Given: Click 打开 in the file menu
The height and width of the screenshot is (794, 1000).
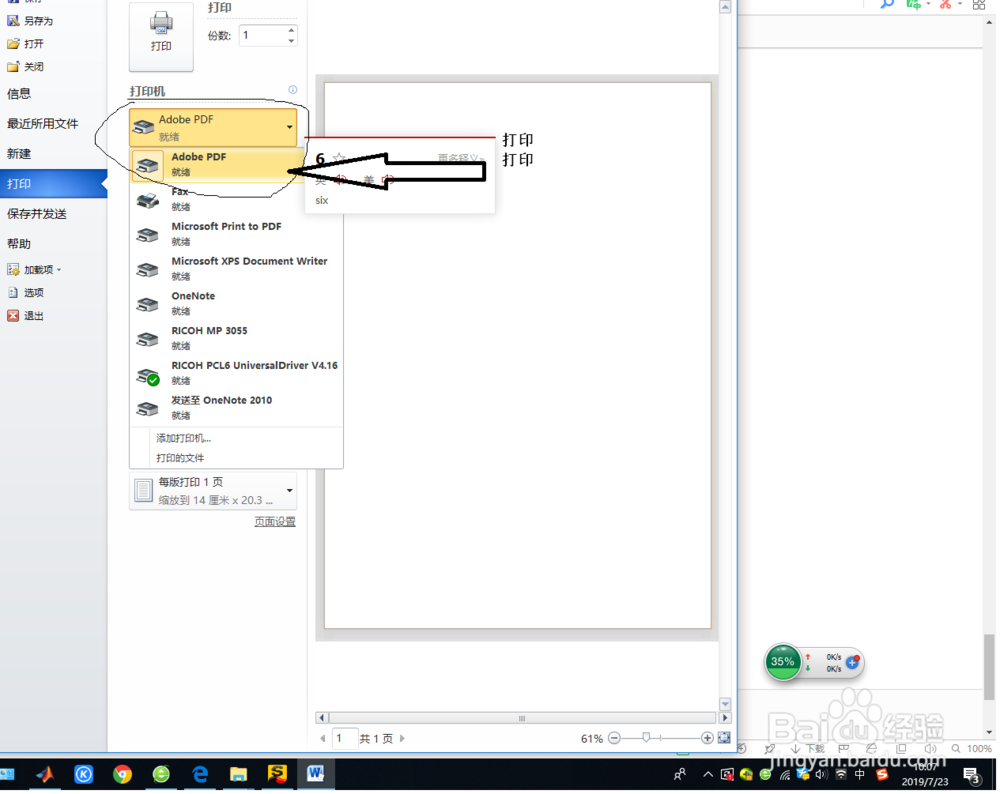Looking at the screenshot, I should (x=26, y=43).
